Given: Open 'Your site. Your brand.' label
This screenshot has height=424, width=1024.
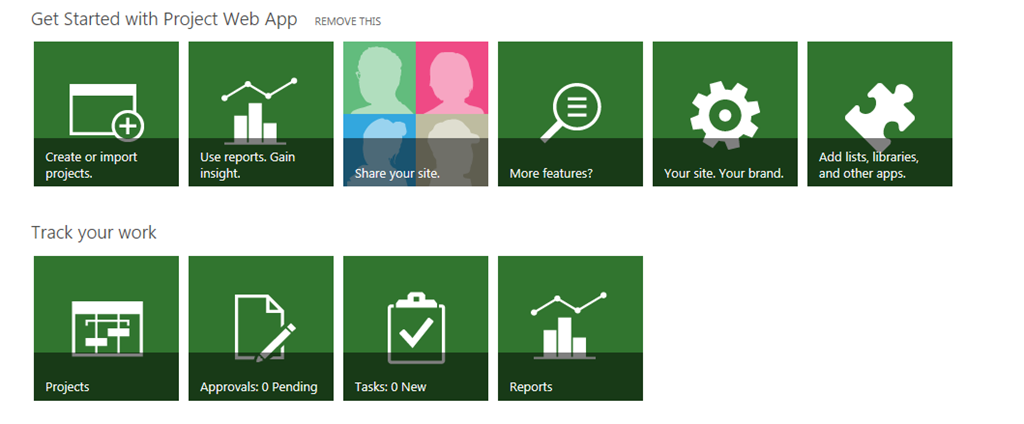Looking at the screenshot, I should tap(724, 174).
